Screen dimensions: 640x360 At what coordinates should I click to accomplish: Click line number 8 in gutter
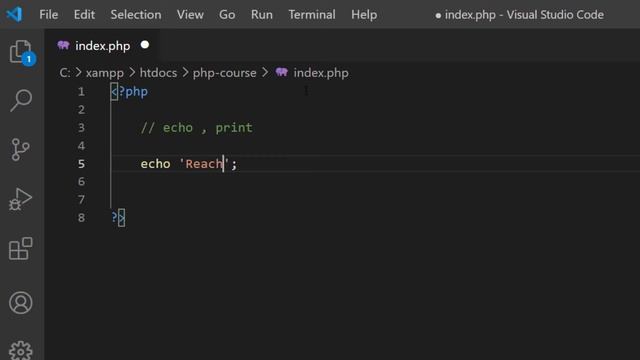coord(81,218)
